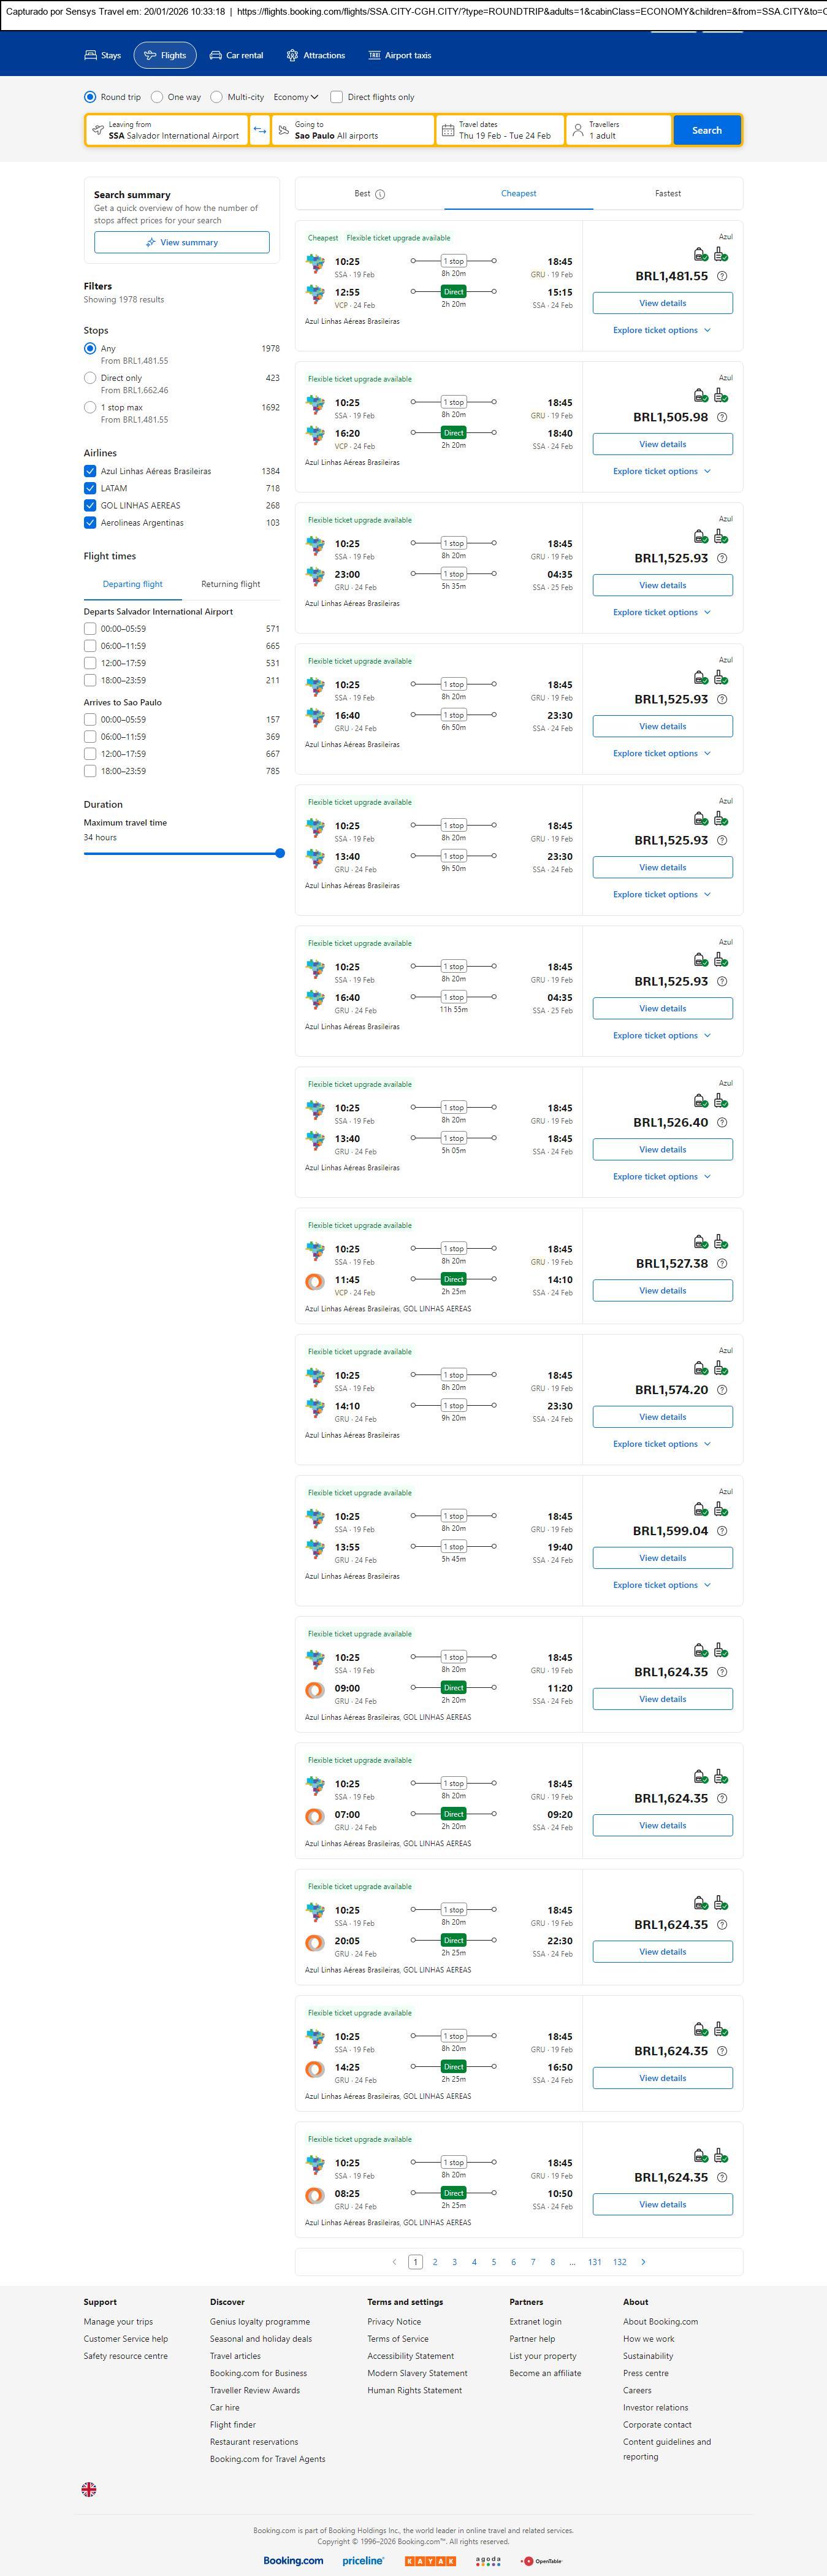Click the calendar icon in Travel dates field

(x=448, y=130)
